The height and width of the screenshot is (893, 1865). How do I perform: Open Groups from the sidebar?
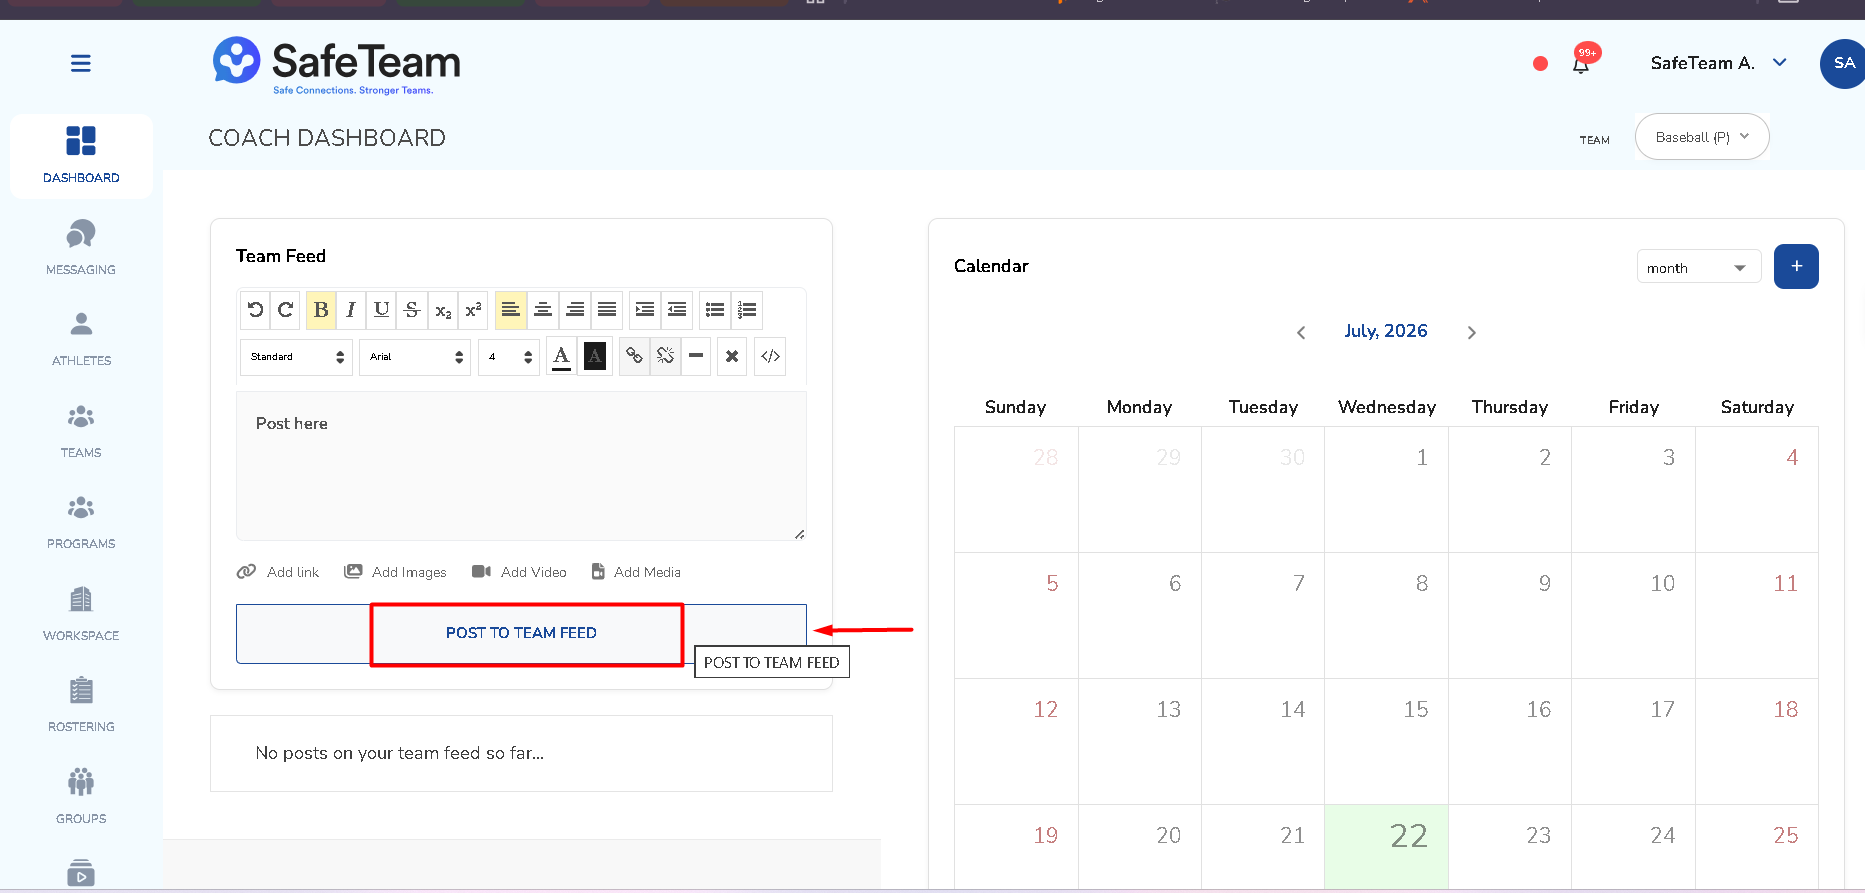point(81,797)
